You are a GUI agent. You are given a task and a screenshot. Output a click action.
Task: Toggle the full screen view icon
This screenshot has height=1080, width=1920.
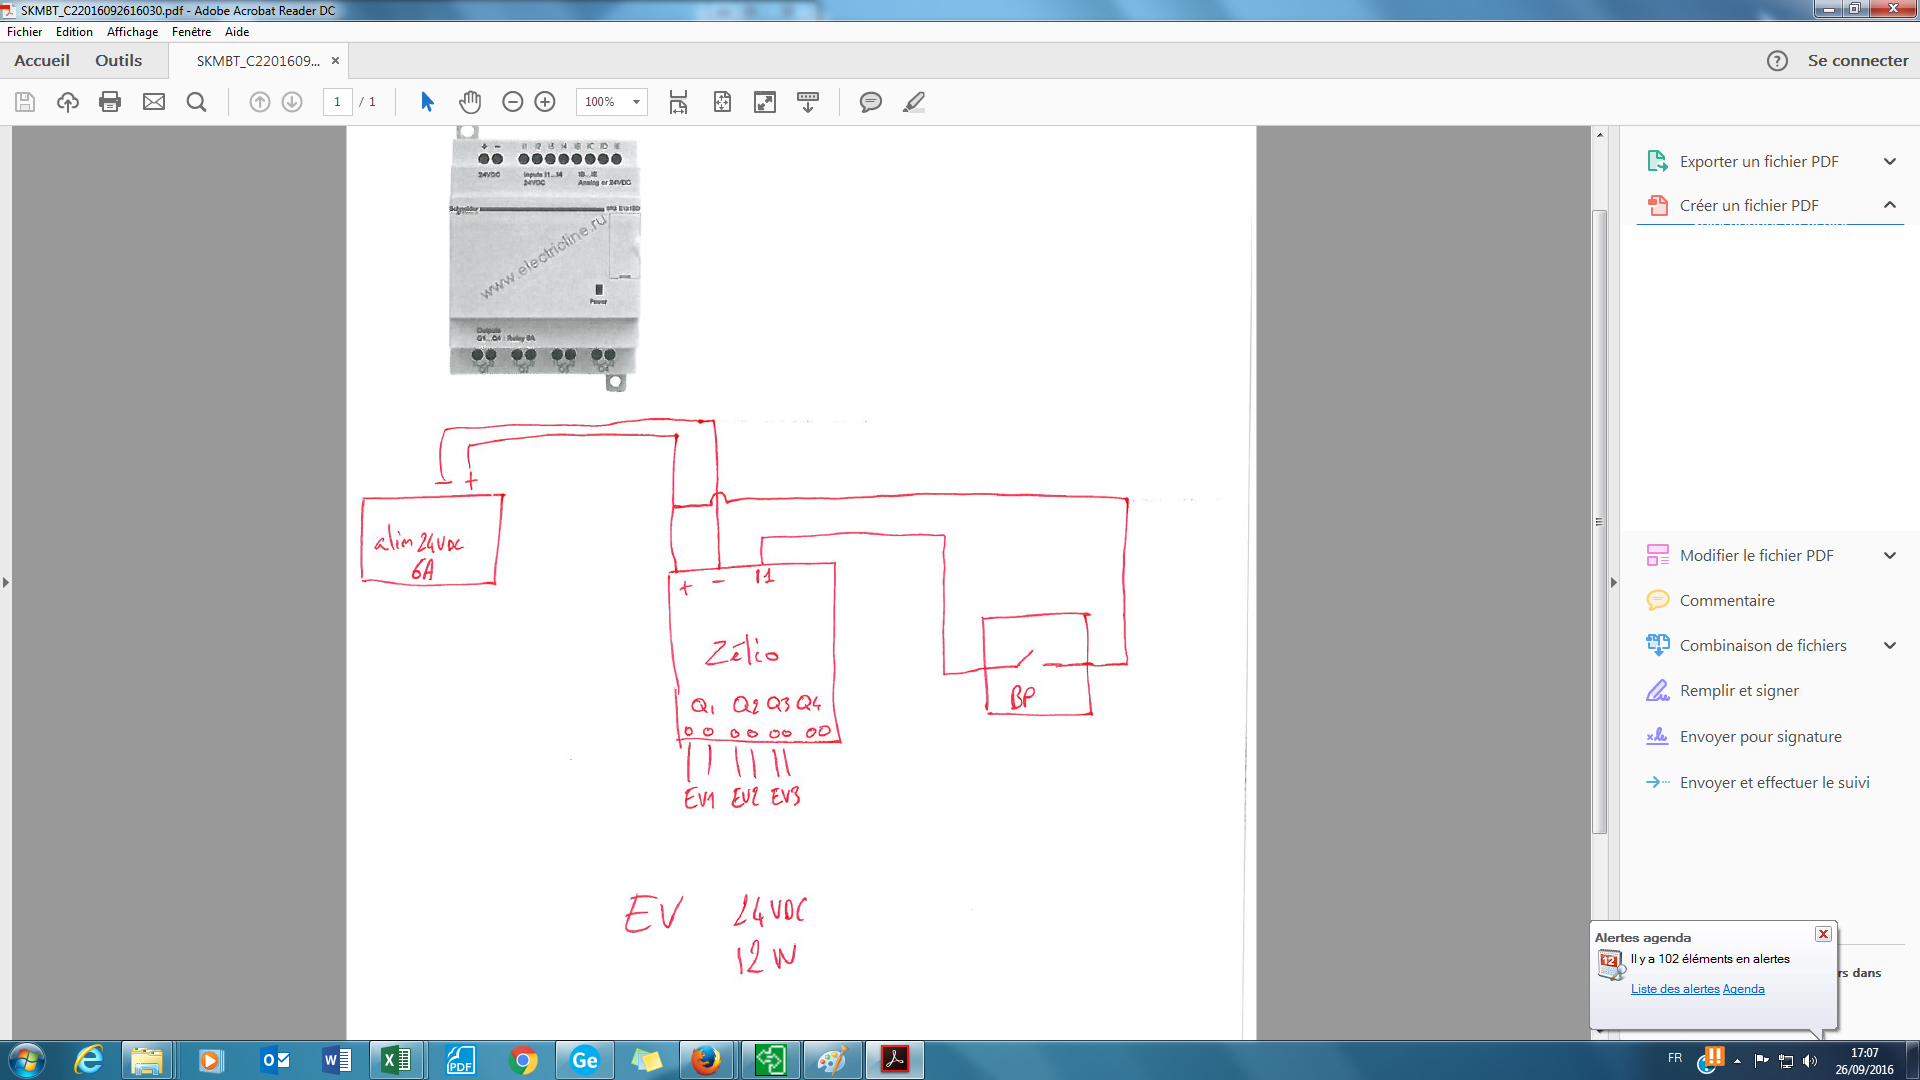point(765,102)
